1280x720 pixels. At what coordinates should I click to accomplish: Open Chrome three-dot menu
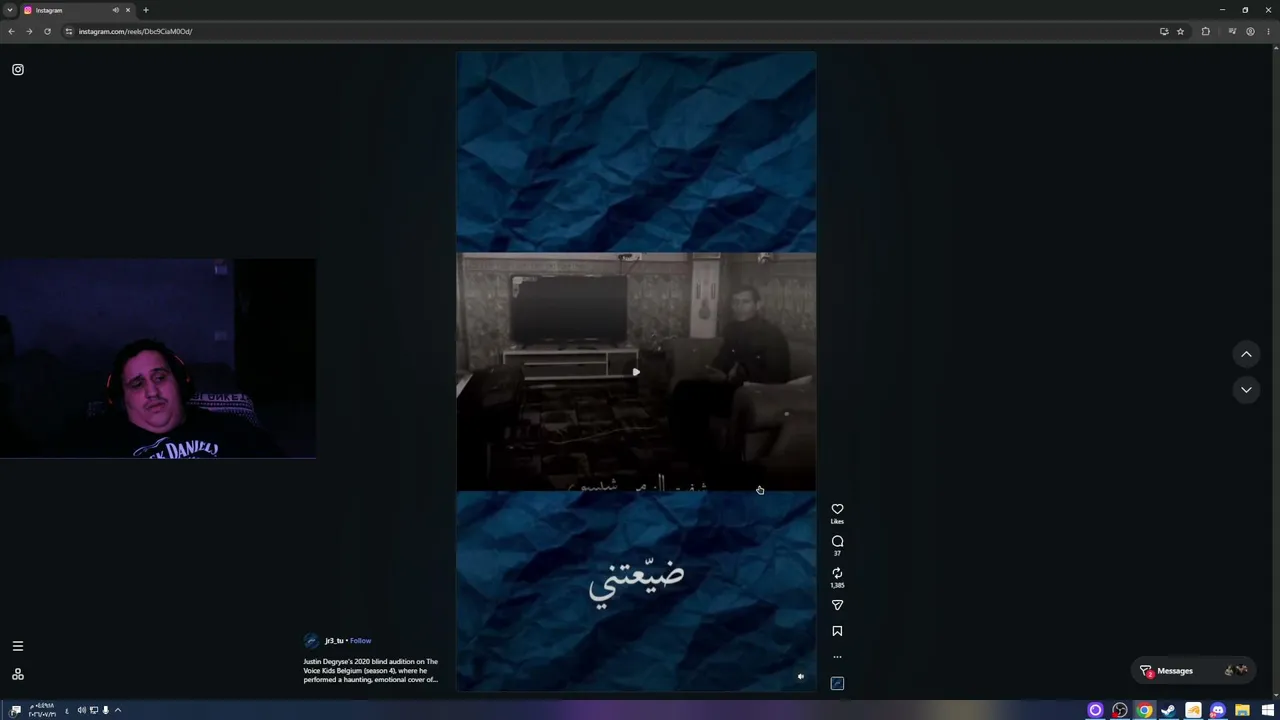coord(1269,31)
